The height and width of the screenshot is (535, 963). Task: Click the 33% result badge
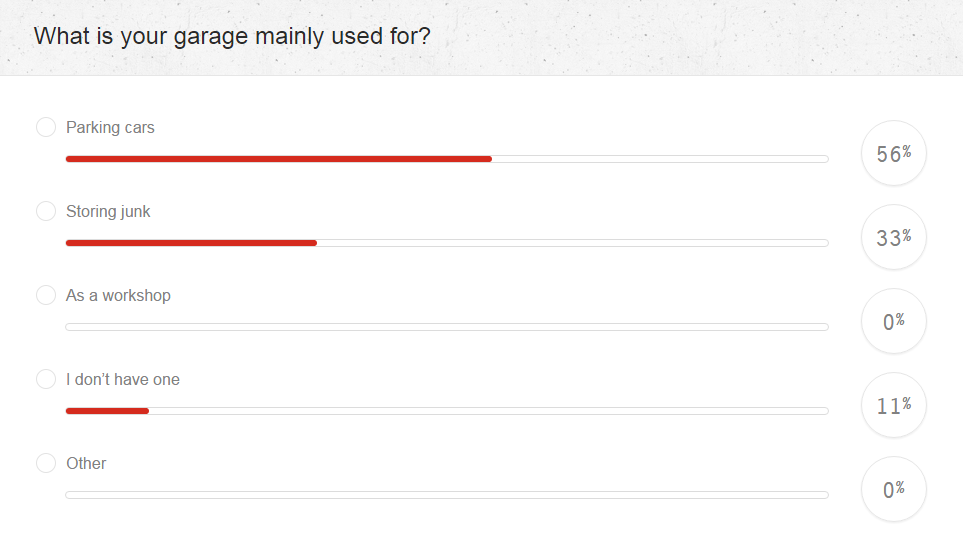click(x=893, y=238)
